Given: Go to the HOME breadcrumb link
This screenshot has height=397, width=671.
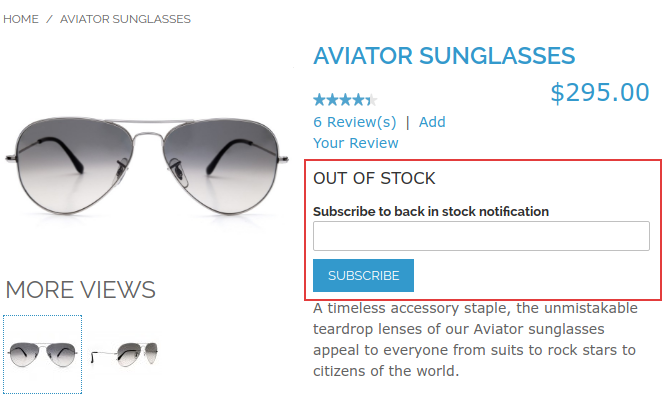Looking at the screenshot, I should click(x=21, y=19).
